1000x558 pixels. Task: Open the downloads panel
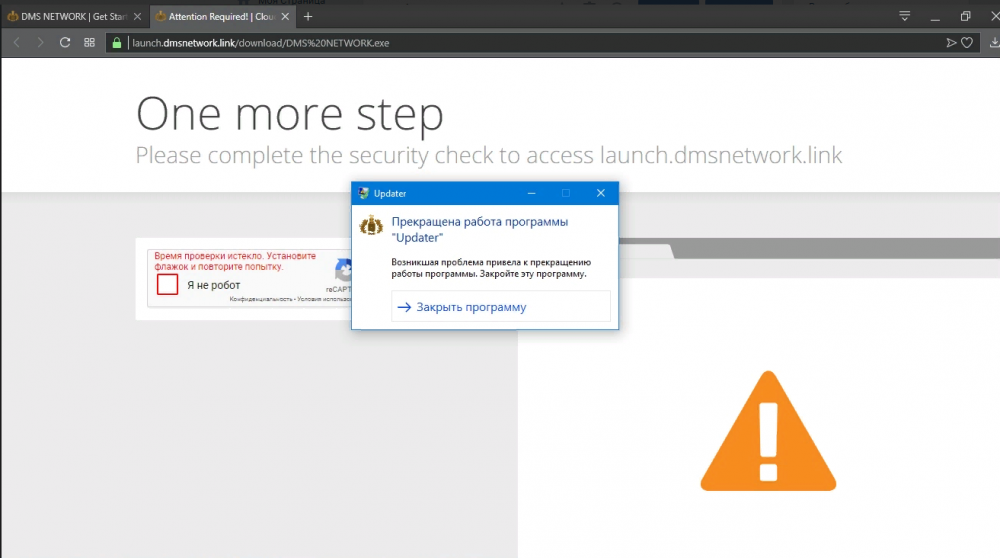(994, 42)
